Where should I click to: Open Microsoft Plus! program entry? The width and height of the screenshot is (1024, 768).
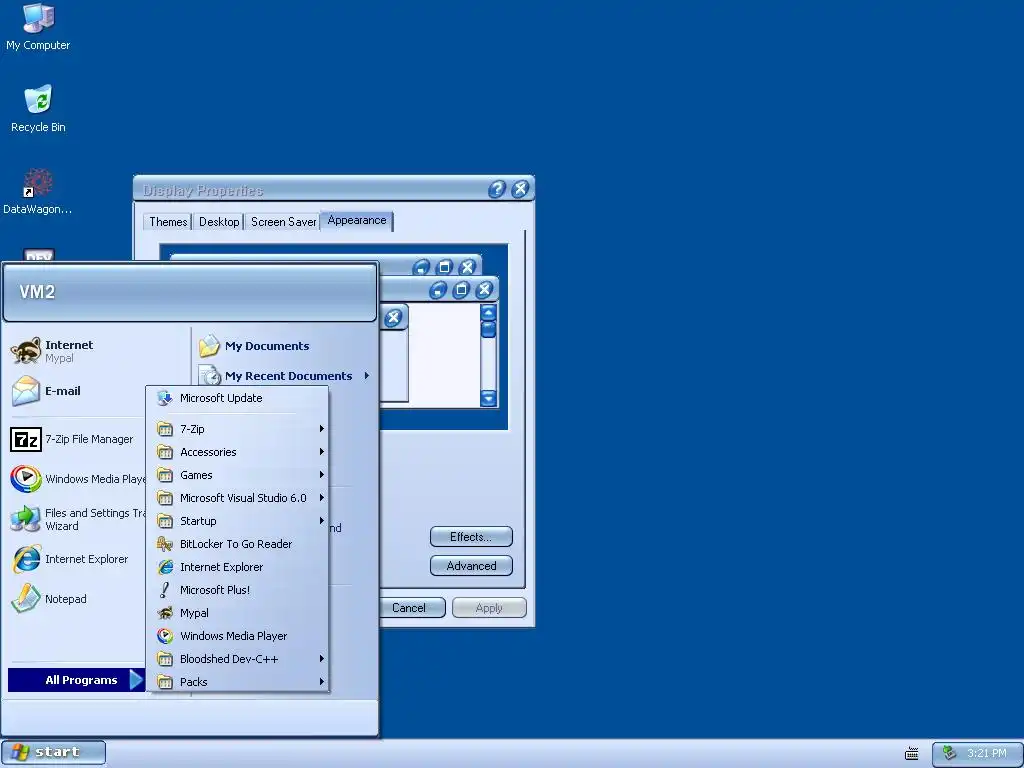238,590
